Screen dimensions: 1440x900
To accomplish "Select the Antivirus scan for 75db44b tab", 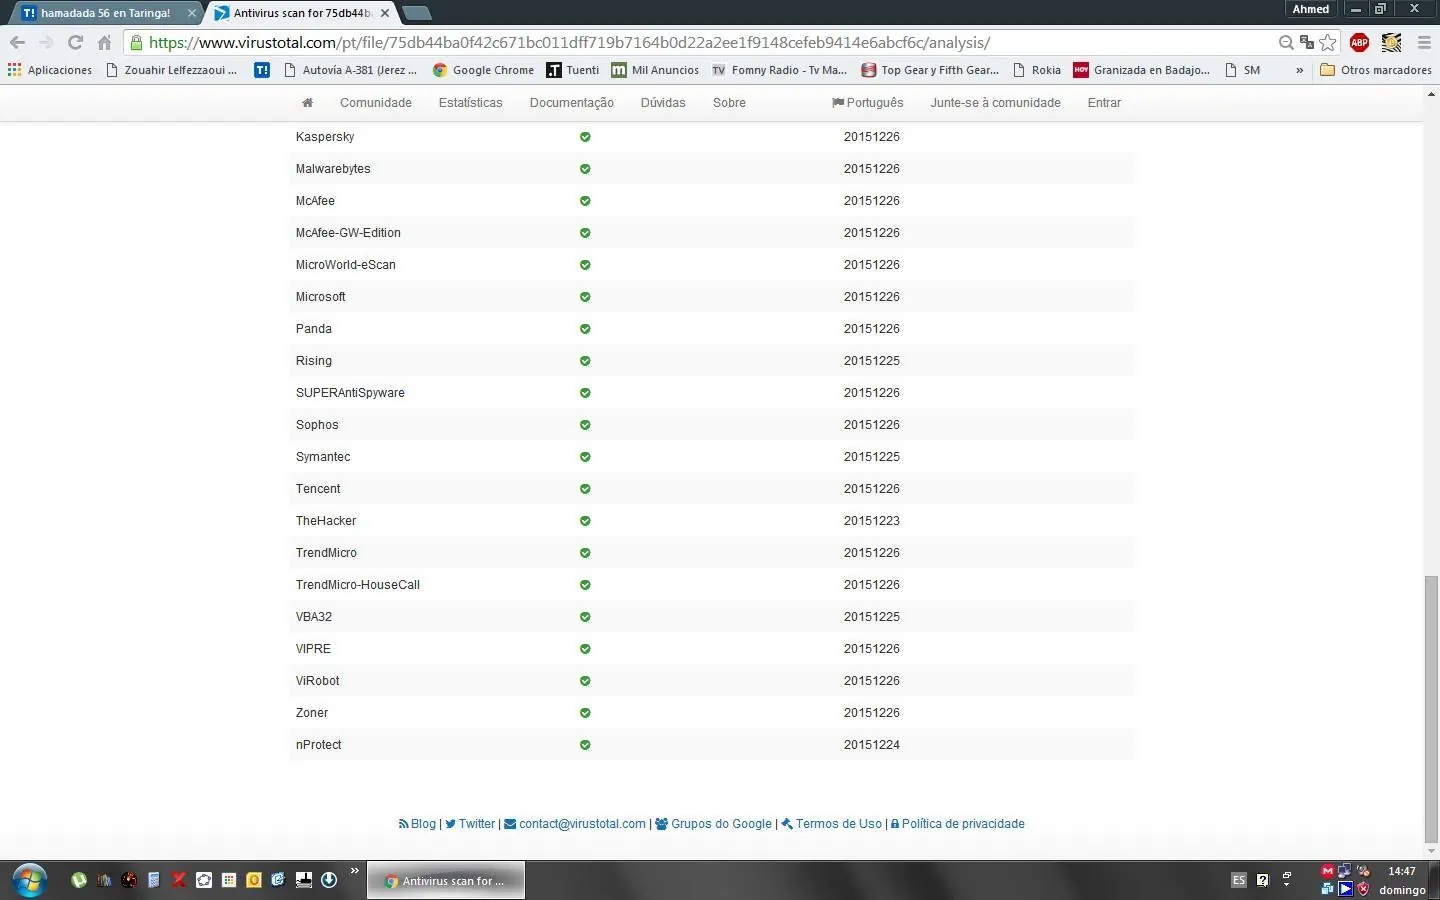I will click(301, 13).
